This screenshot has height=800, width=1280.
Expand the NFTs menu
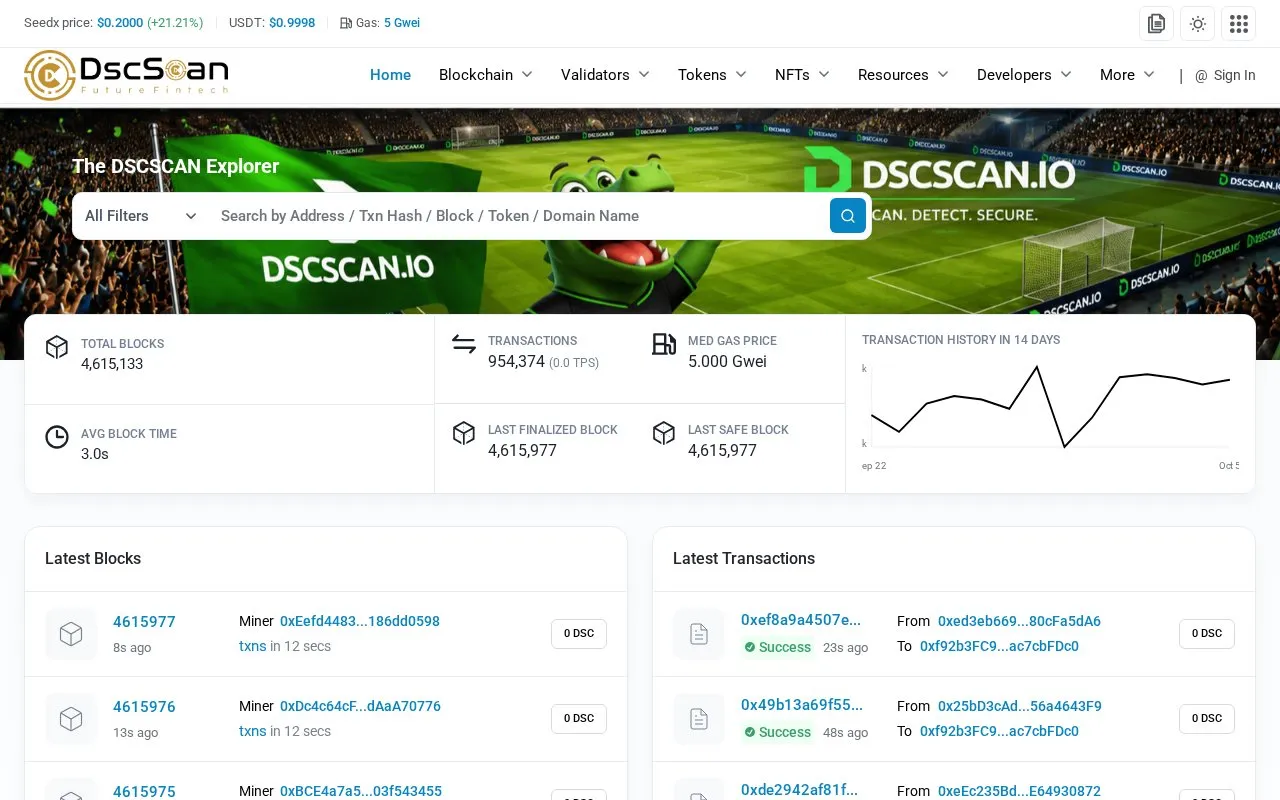pos(802,75)
